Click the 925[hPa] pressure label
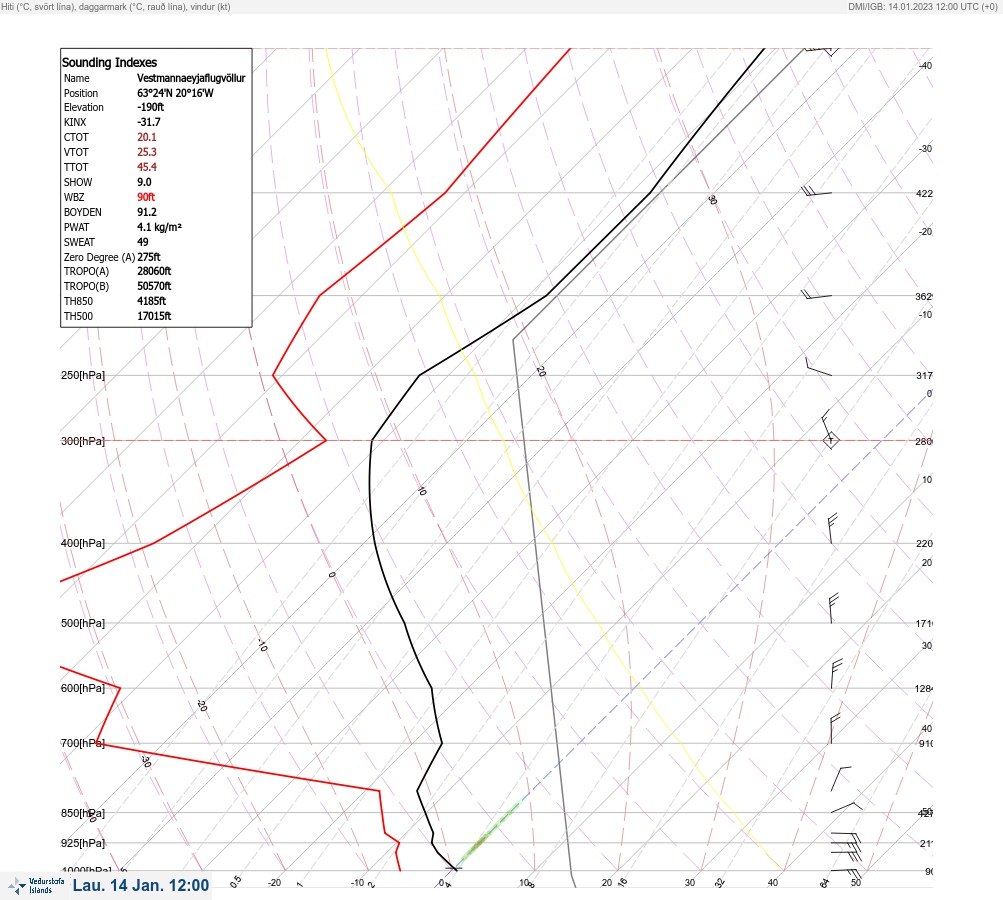This screenshot has height=900, width=1003. coord(83,843)
